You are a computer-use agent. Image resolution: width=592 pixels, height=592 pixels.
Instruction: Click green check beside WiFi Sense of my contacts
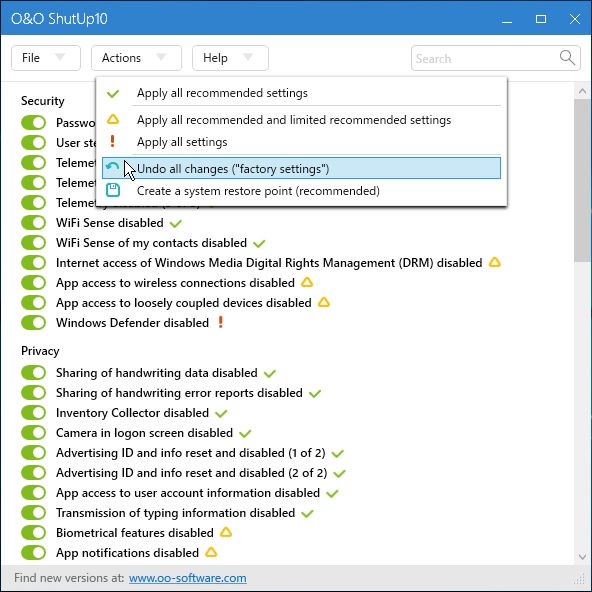pyautogui.click(x=259, y=244)
